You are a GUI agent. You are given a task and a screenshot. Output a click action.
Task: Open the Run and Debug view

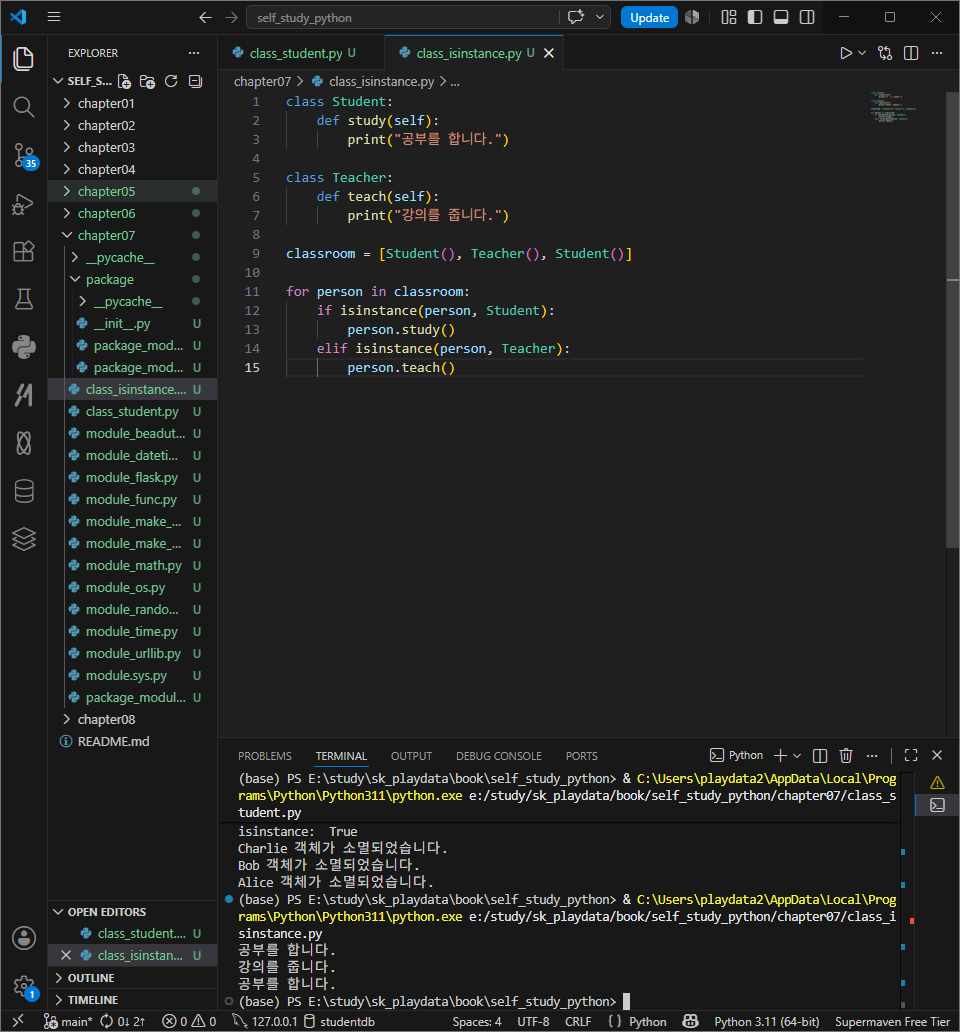pos(24,205)
